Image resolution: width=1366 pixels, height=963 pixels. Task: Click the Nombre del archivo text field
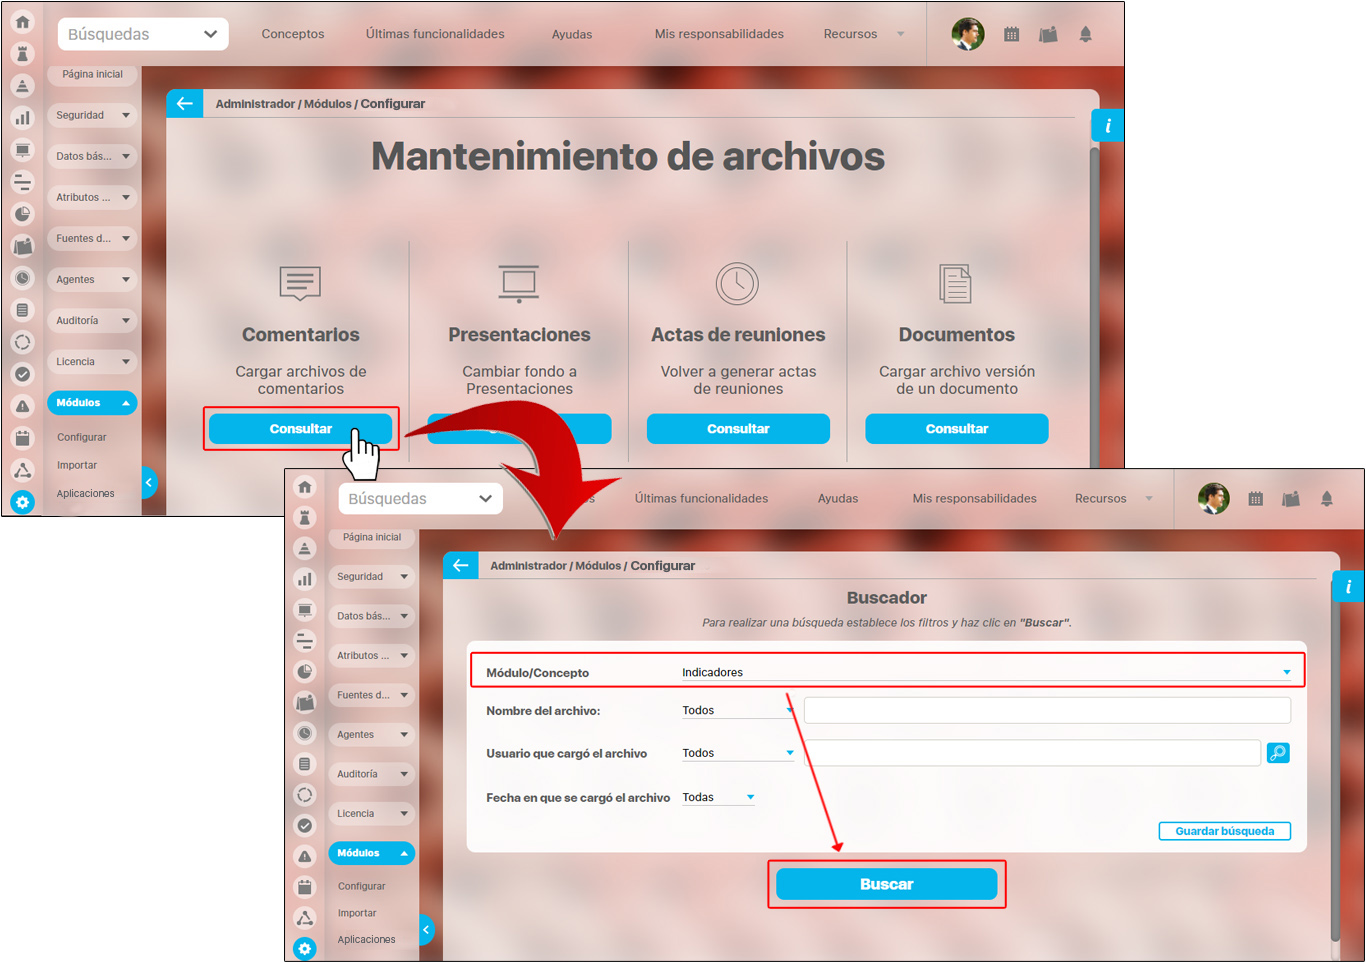[1047, 711]
